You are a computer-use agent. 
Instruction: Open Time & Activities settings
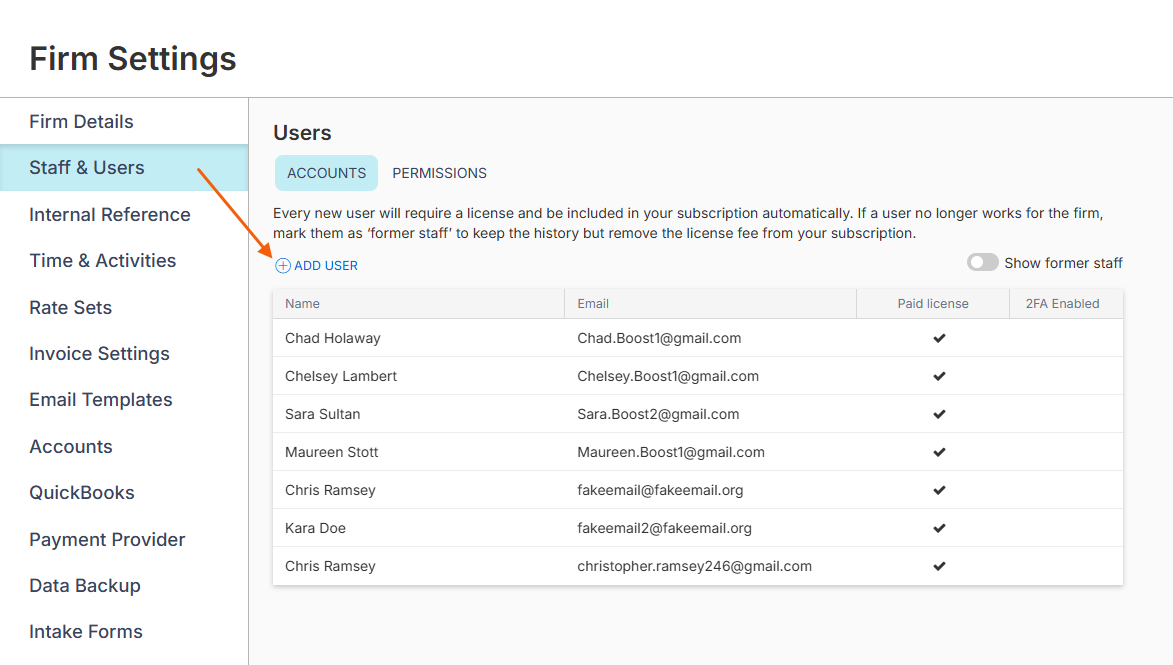pyautogui.click(x=102, y=260)
